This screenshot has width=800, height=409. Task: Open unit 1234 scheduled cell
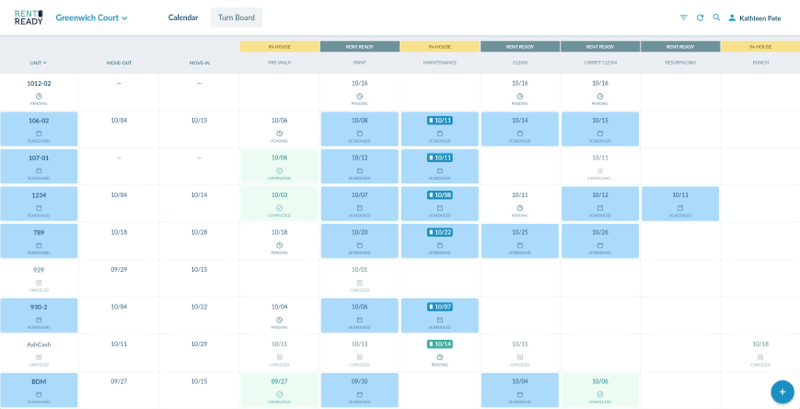39,203
